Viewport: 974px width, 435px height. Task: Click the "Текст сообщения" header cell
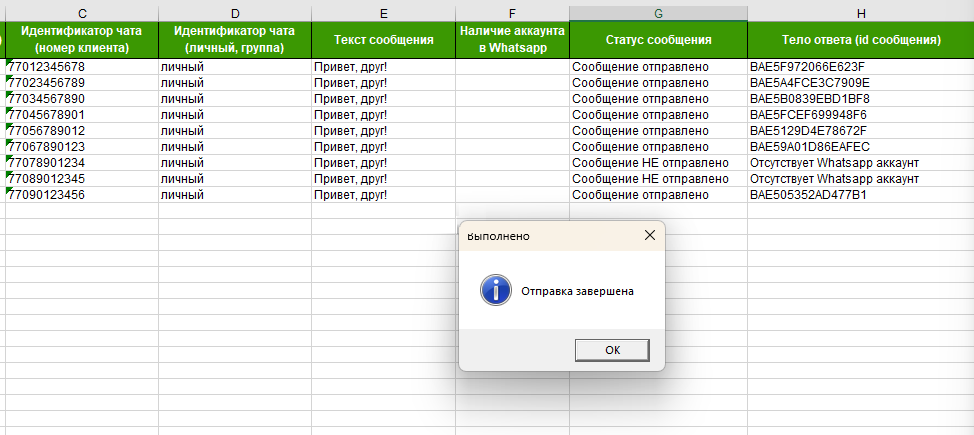click(x=383, y=40)
